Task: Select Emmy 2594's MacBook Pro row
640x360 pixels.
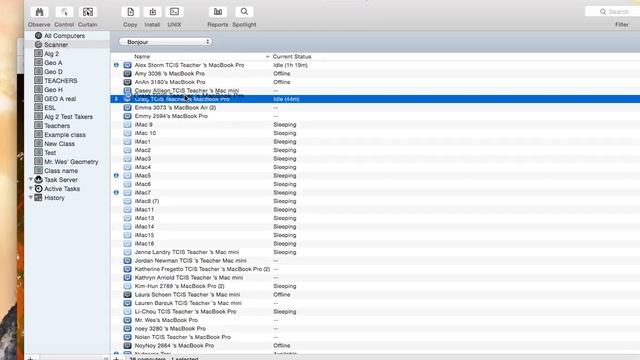Action: 375,116
